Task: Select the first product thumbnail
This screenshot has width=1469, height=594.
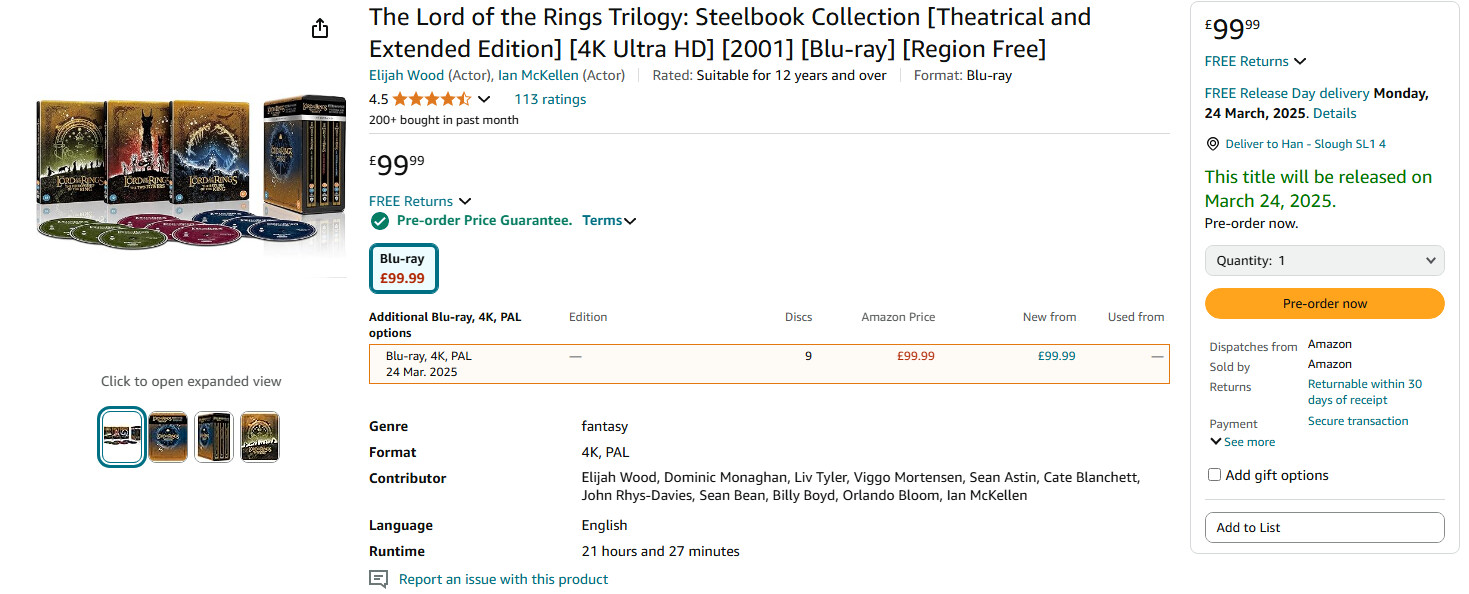Action: click(x=122, y=437)
